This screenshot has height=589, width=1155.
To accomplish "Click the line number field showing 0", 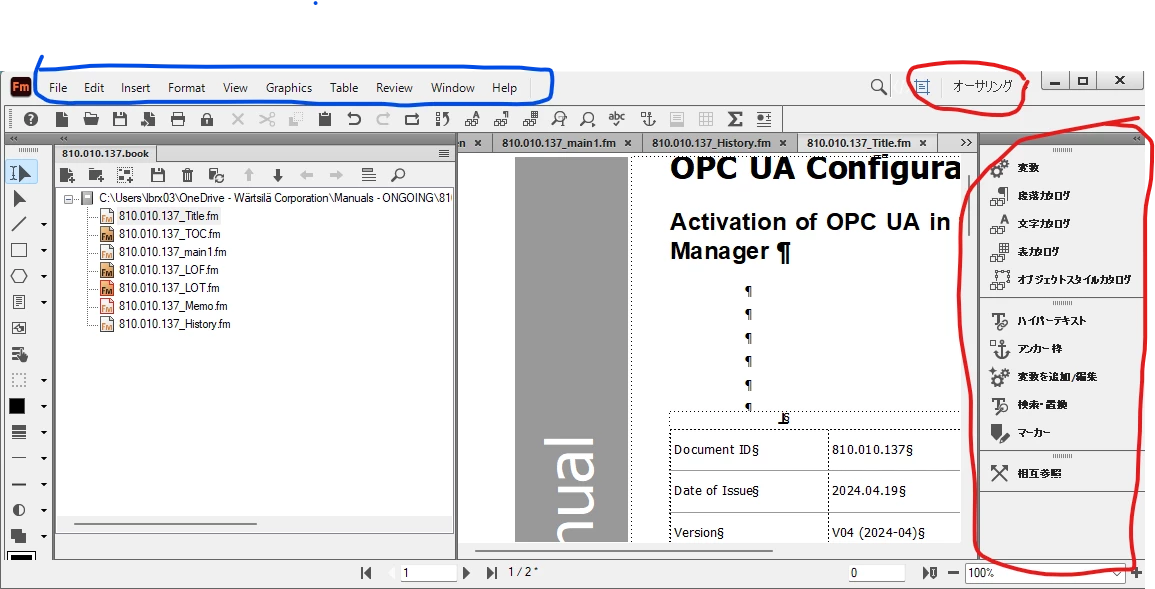I will [877, 573].
